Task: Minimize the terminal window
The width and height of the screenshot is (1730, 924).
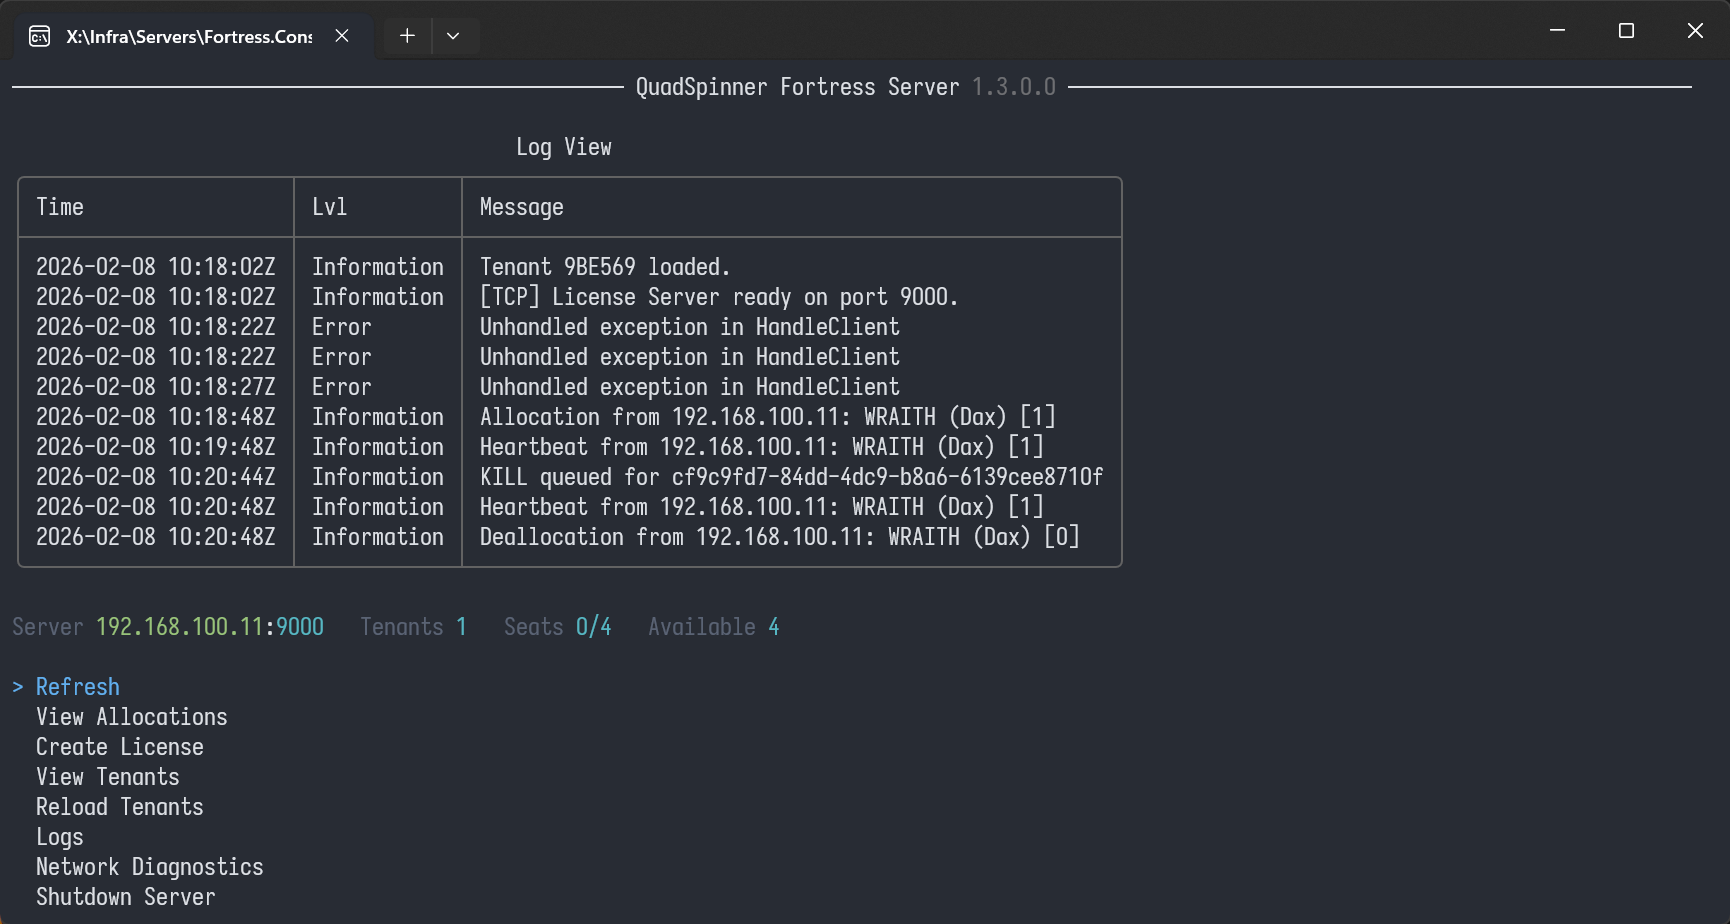Action: [1557, 31]
